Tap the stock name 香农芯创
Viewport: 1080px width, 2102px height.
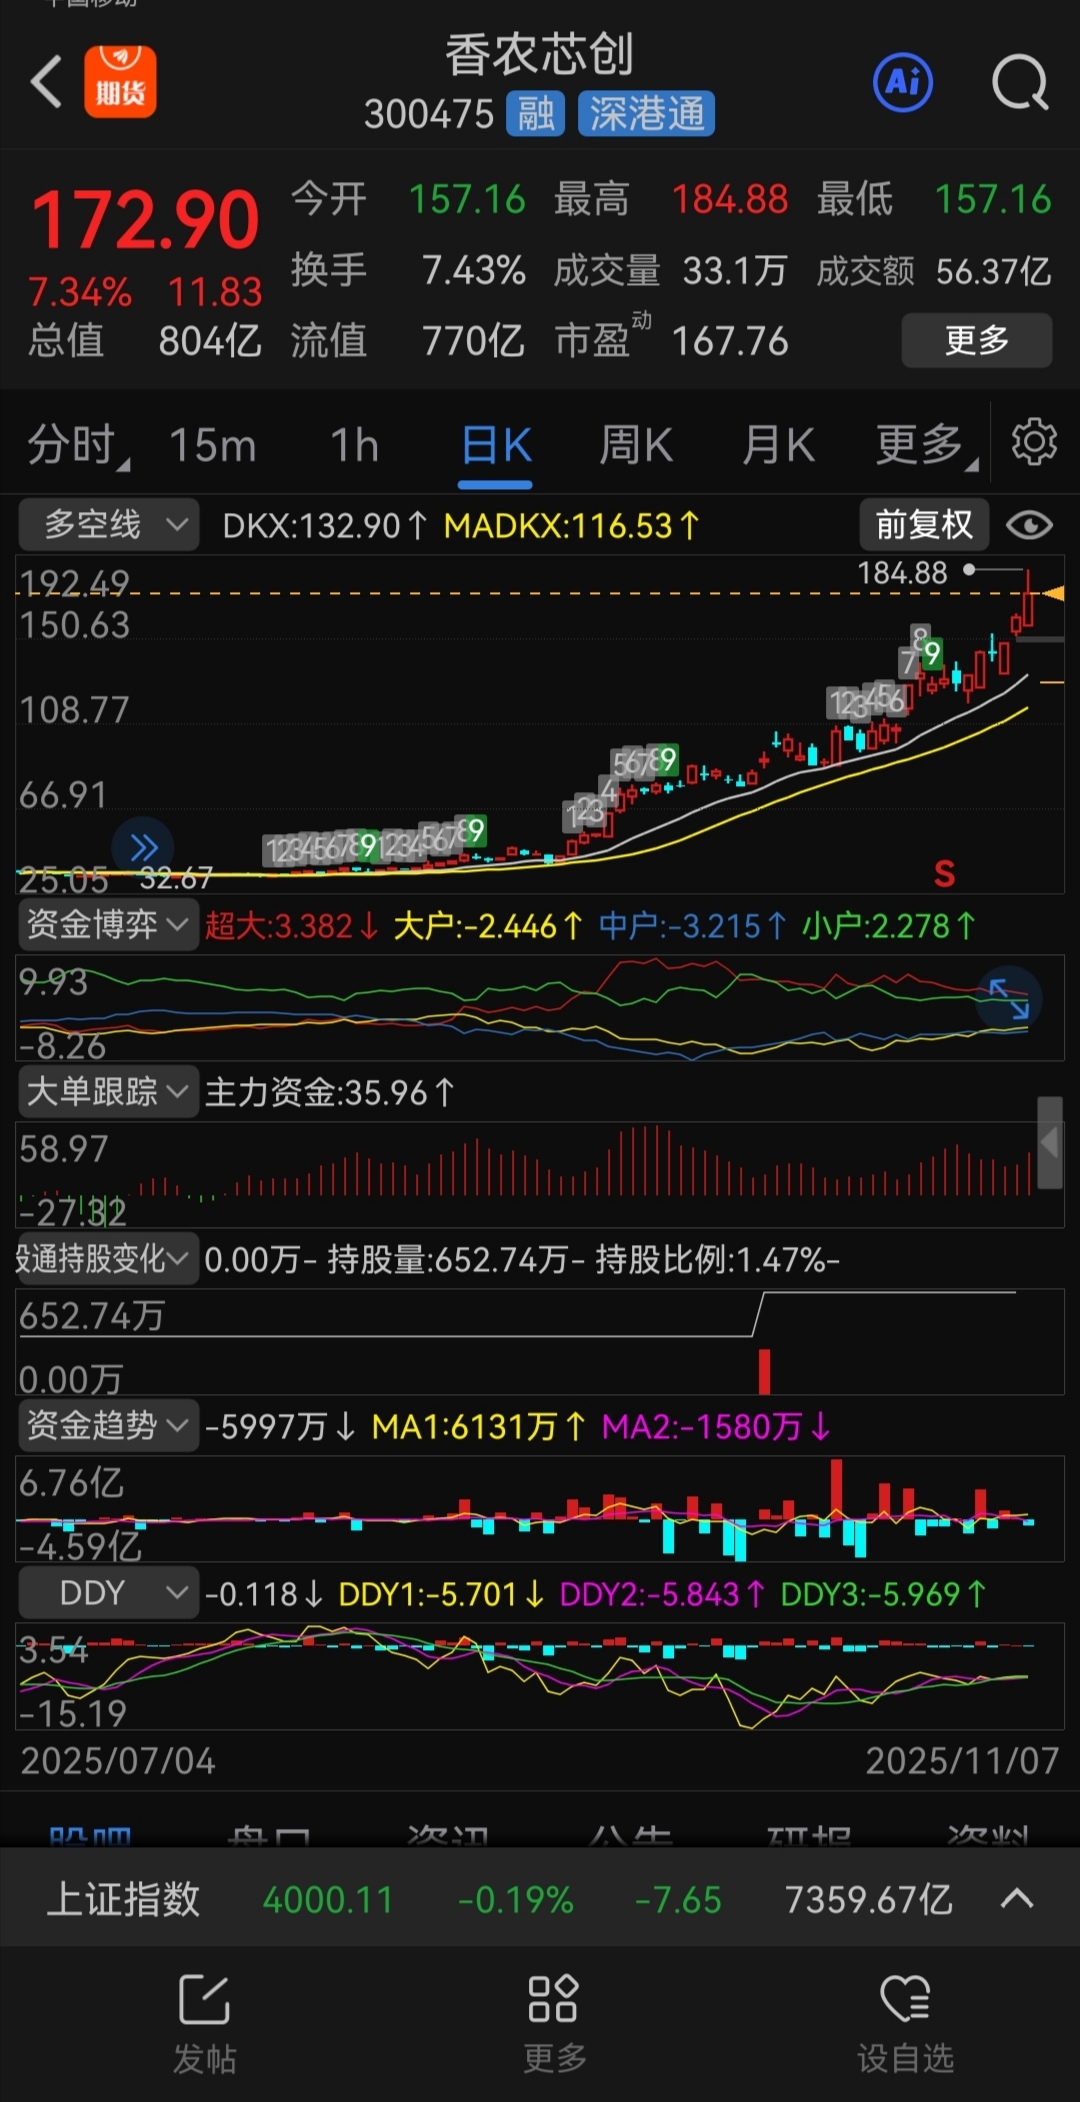coord(540,54)
